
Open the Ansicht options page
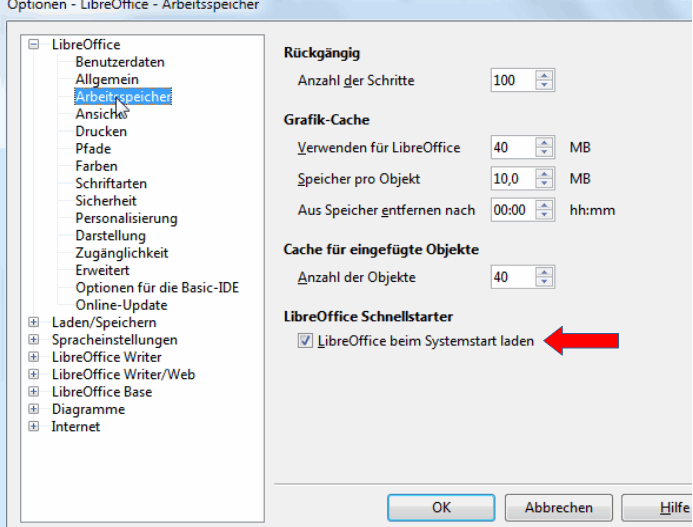101,114
